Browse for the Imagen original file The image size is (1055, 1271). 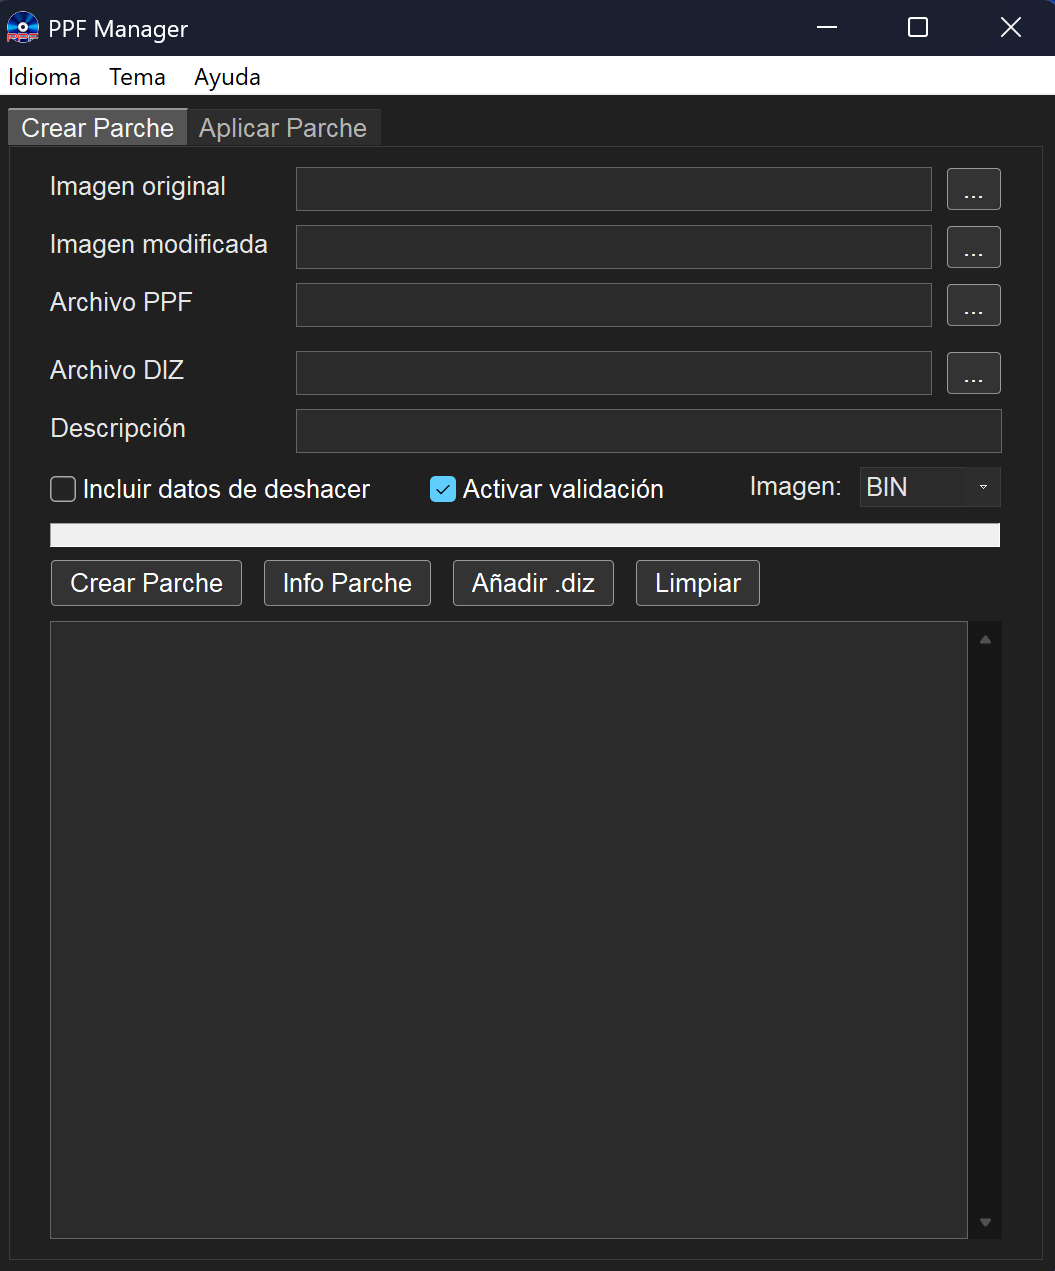tap(973, 189)
